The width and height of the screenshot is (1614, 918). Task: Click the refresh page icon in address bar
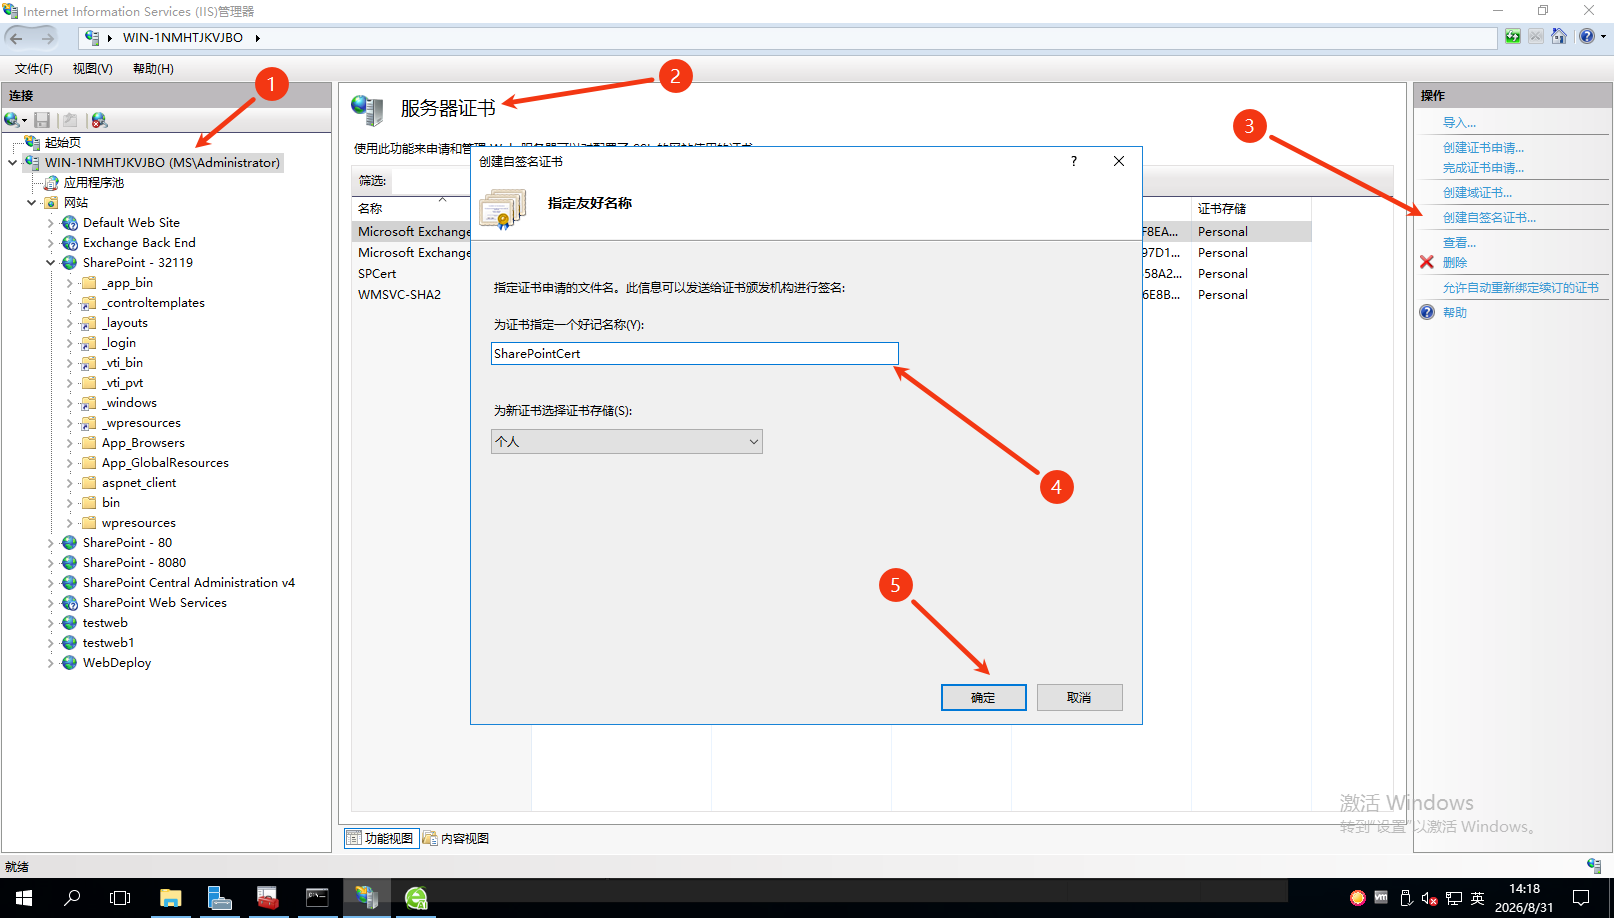1513,37
